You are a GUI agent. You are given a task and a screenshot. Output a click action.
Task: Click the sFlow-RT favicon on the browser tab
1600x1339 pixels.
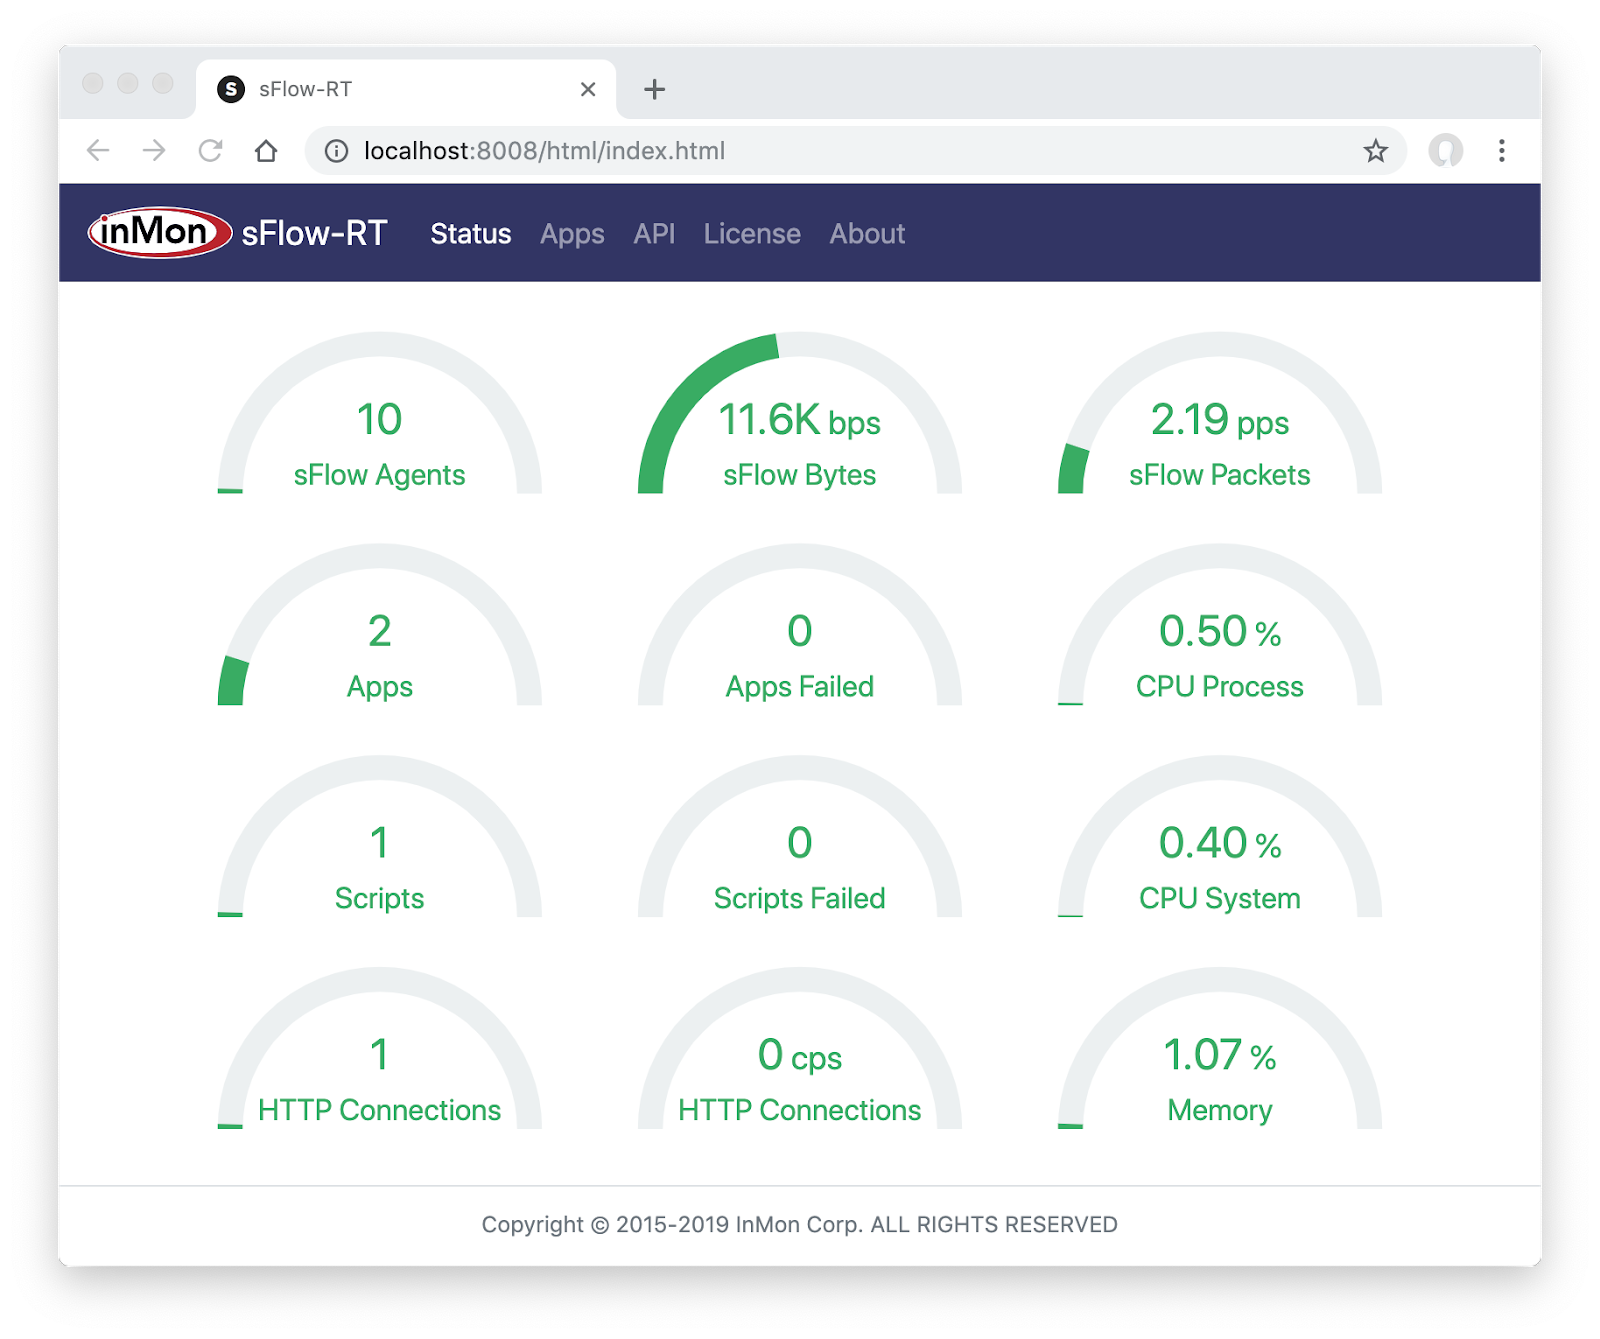(232, 89)
